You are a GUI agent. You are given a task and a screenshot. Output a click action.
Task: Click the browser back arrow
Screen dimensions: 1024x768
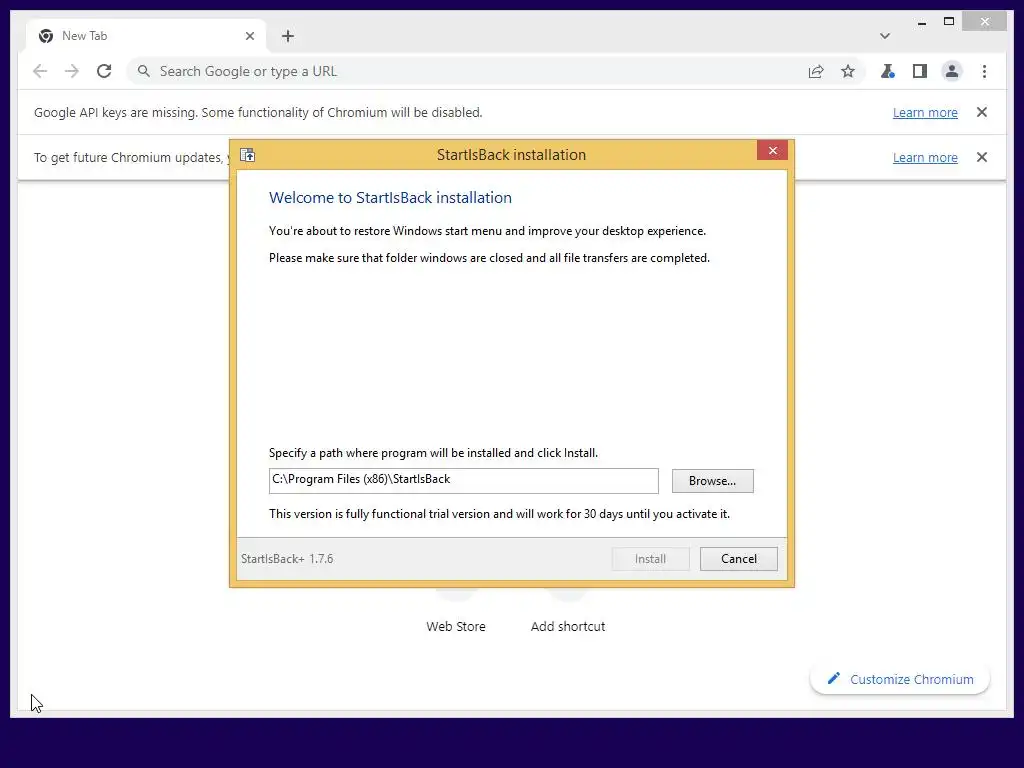tap(40, 71)
